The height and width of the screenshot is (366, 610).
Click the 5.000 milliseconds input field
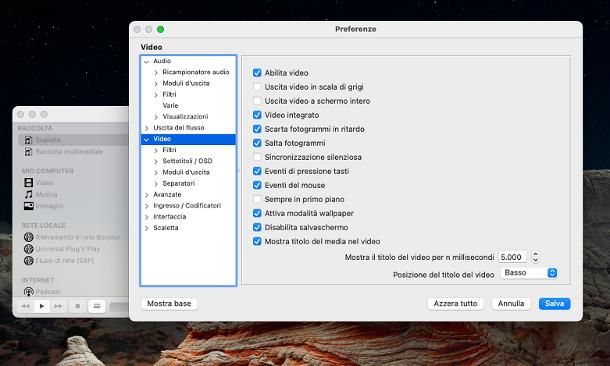(512, 257)
